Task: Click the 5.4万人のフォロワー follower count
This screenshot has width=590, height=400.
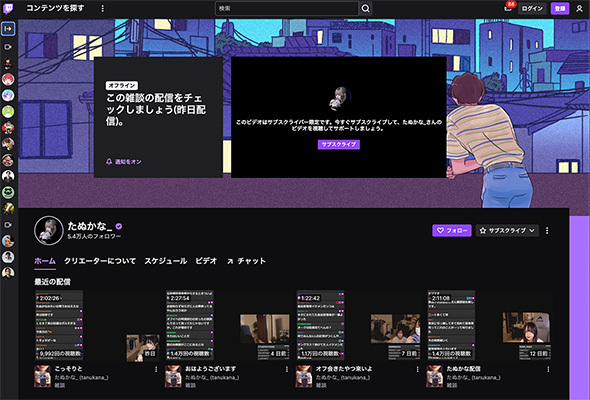Action: tap(94, 237)
